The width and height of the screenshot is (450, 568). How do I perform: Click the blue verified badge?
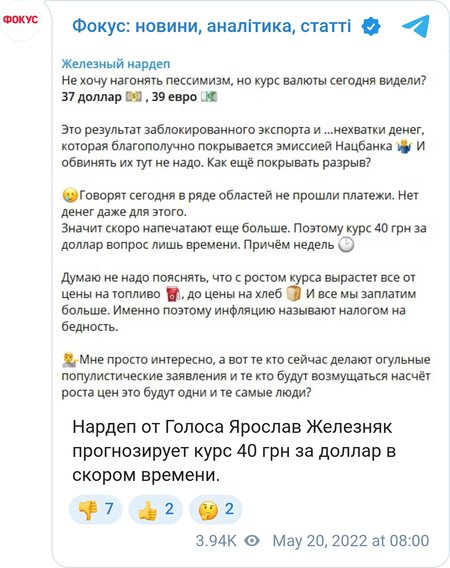click(371, 26)
